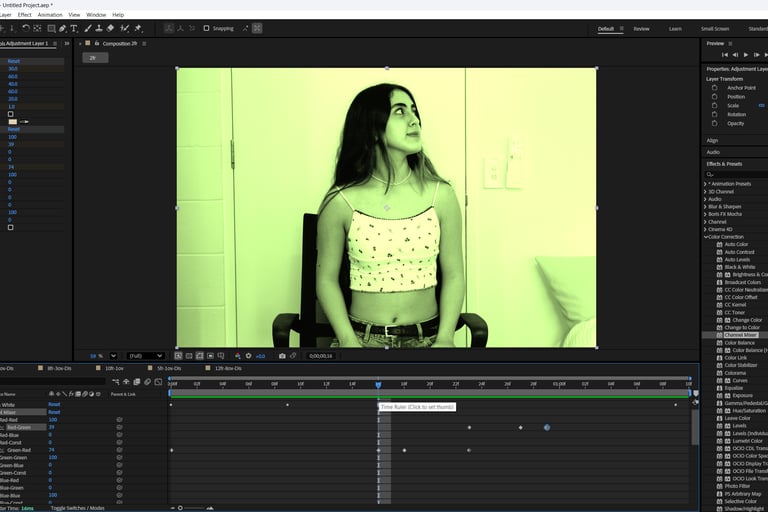Jump to first frame in Preview panel
Image resolution: width=768 pixels, height=512 pixels.
[x=725, y=55]
